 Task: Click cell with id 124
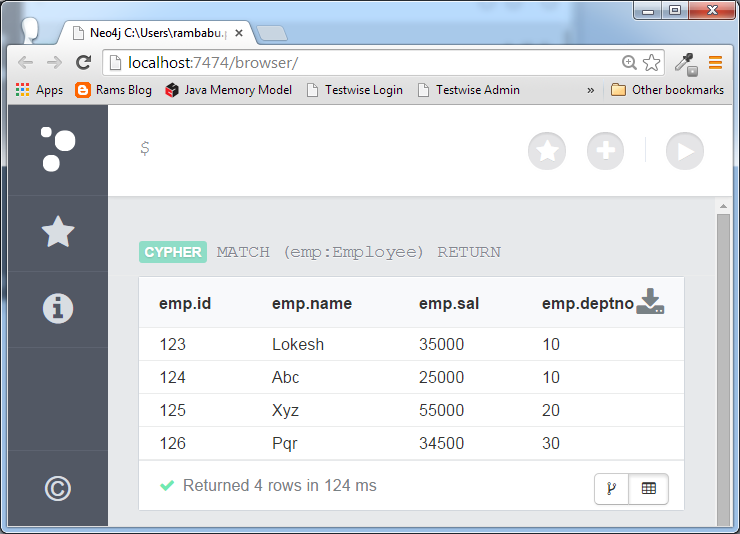[x=173, y=377]
